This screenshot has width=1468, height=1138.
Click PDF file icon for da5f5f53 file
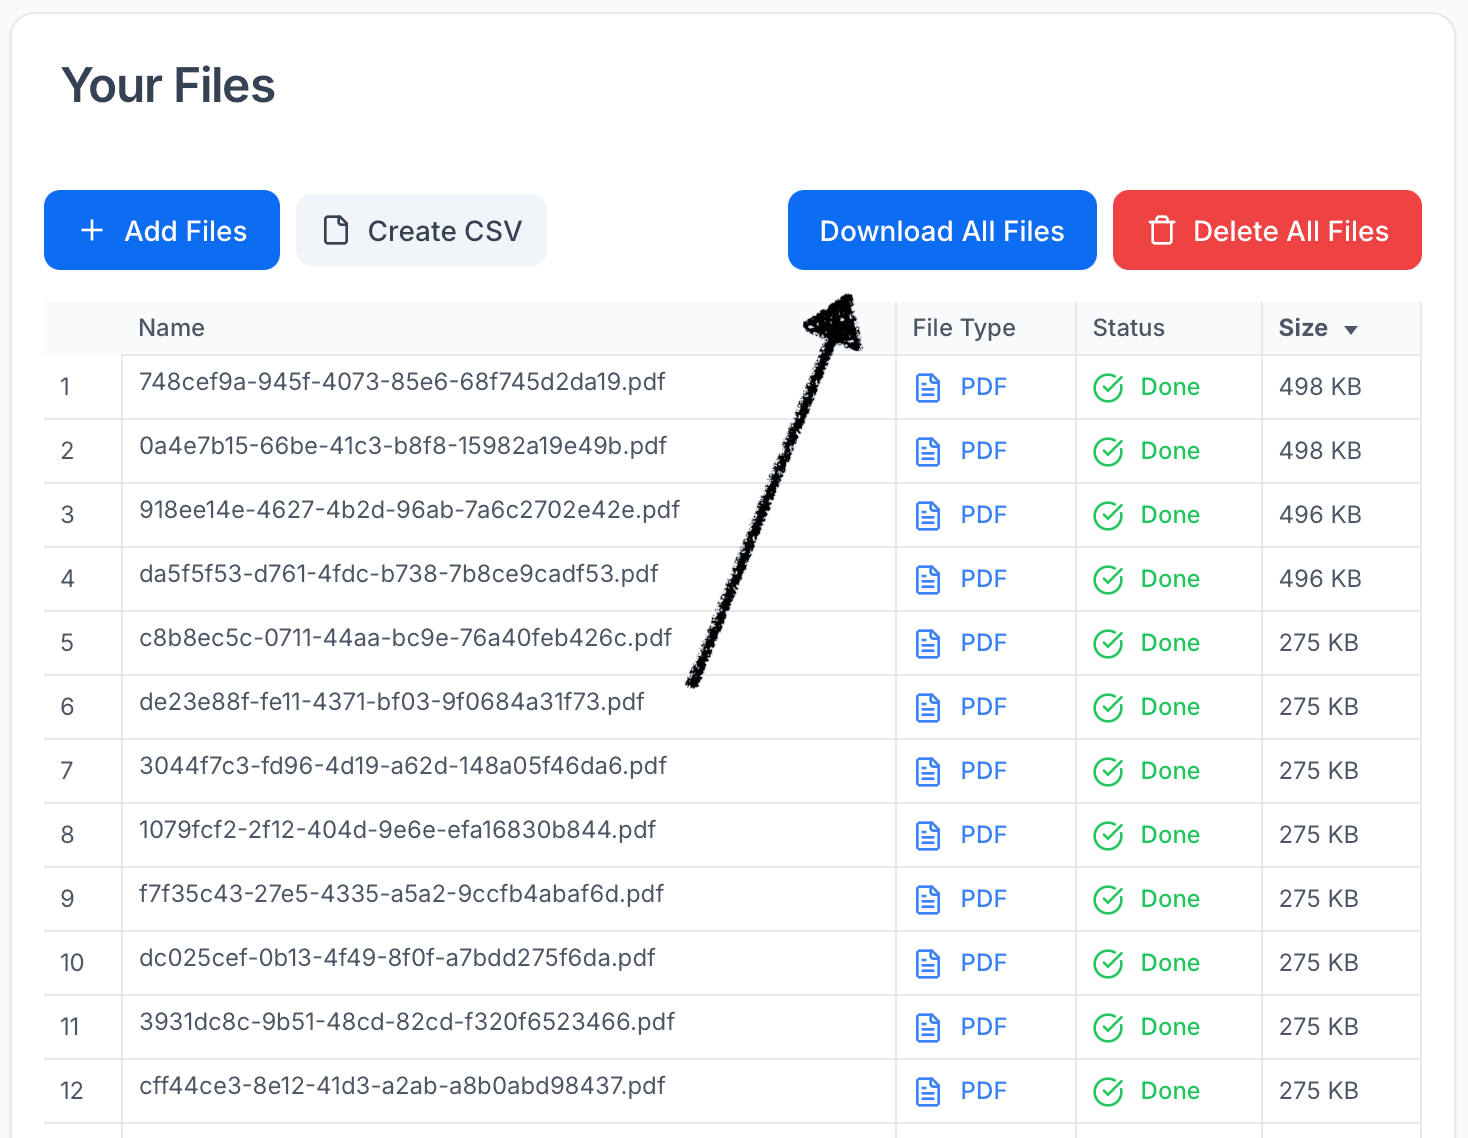tap(928, 579)
